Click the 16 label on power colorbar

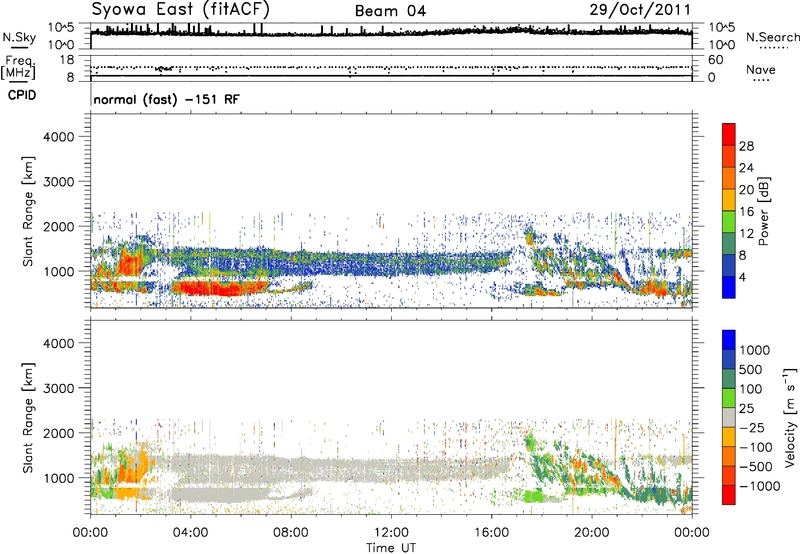pos(746,212)
